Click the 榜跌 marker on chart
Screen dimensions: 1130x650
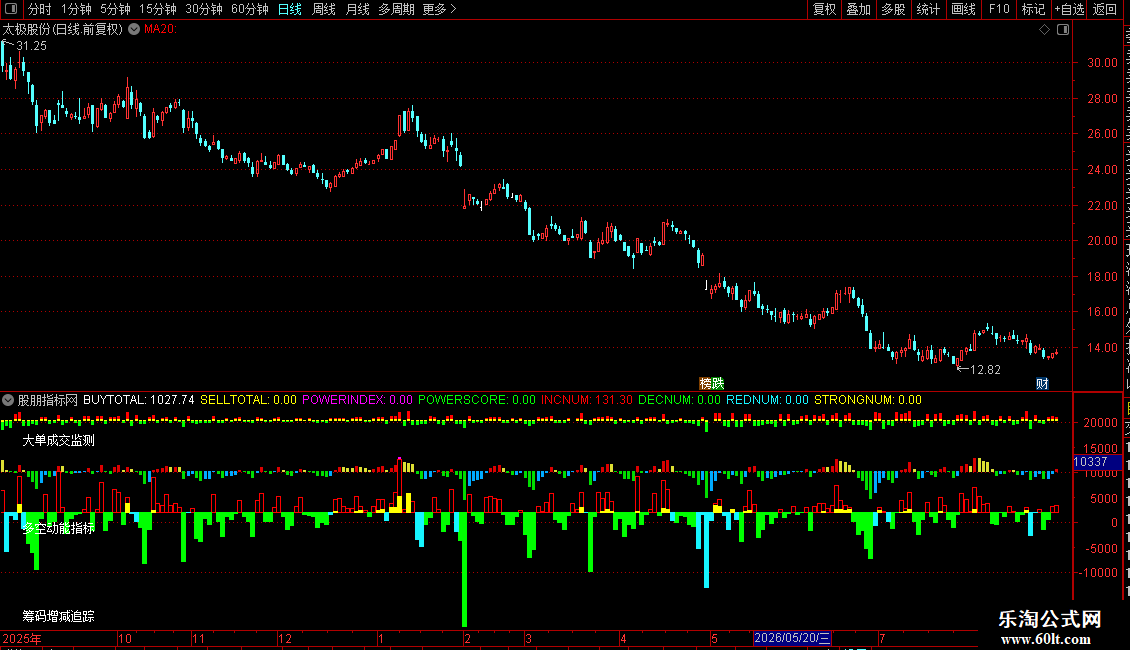711,383
